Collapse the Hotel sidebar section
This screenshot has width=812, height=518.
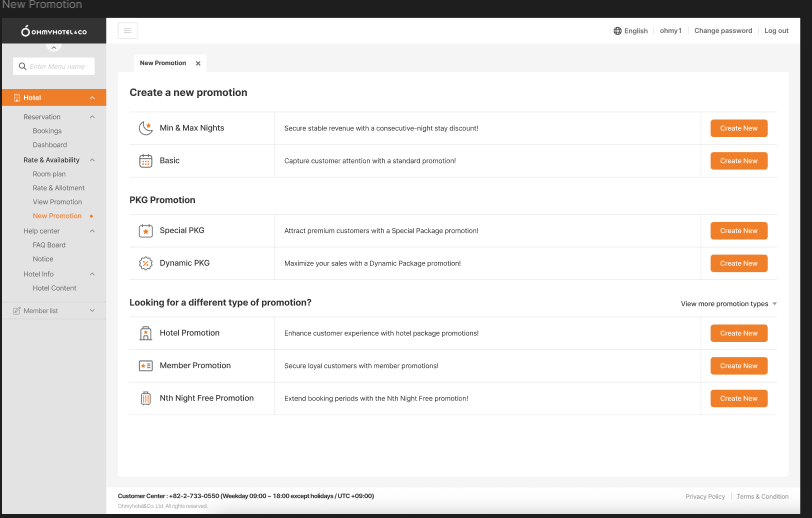coord(92,98)
